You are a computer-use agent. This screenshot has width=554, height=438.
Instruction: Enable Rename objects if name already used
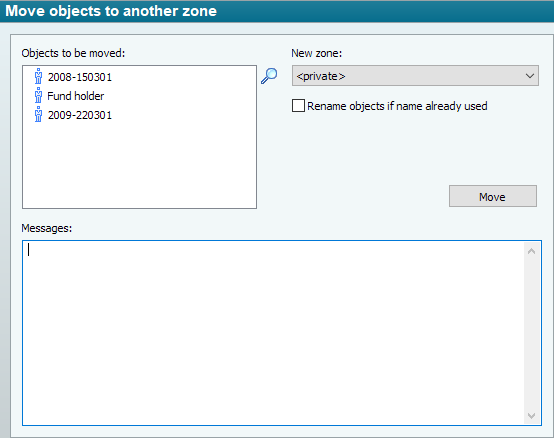coord(298,106)
